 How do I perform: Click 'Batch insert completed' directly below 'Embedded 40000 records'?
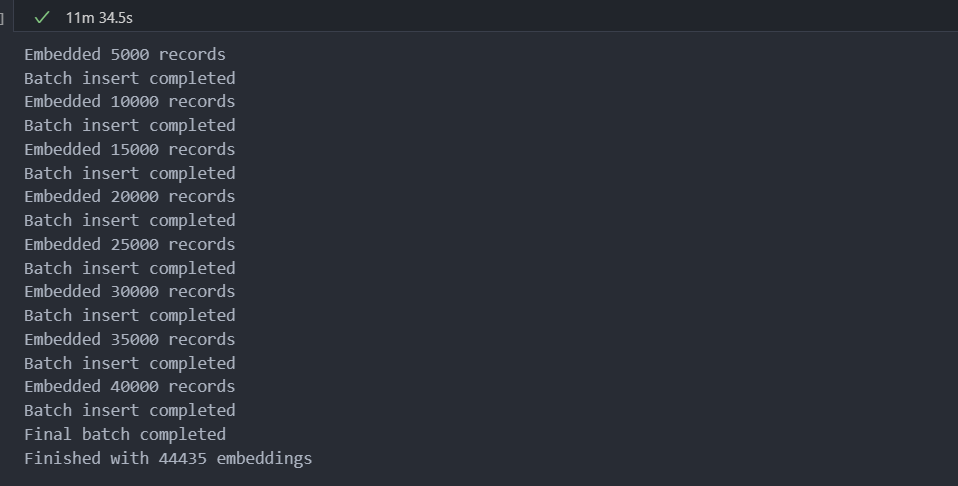(130, 410)
